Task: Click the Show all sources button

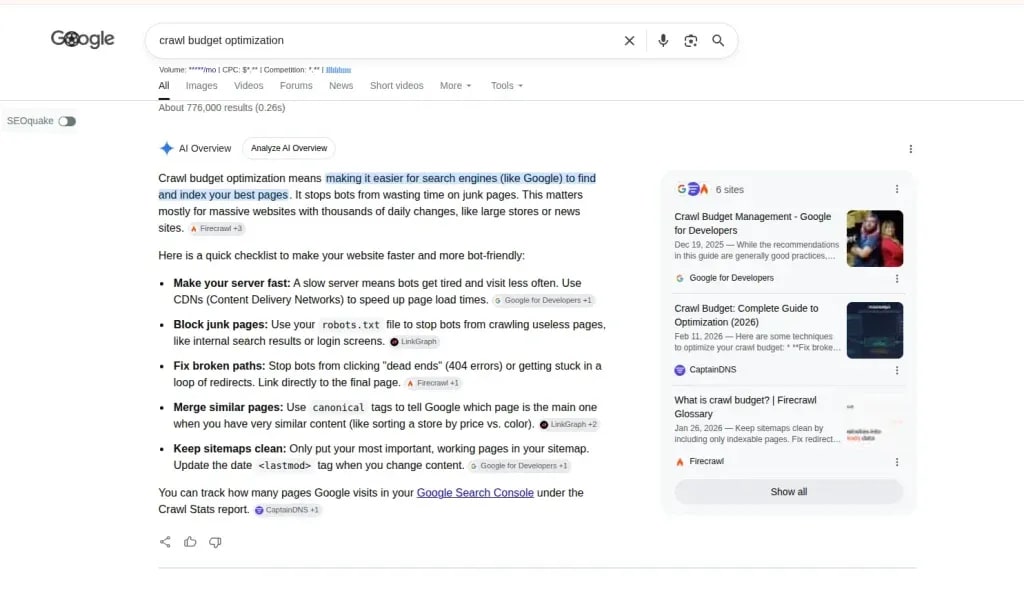Action: tap(788, 492)
